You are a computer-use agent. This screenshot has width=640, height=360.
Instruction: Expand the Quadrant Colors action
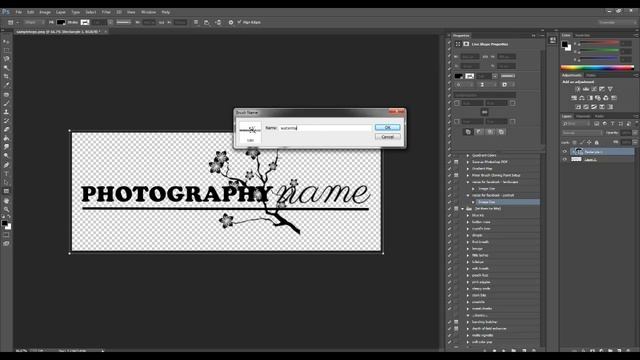468,156
